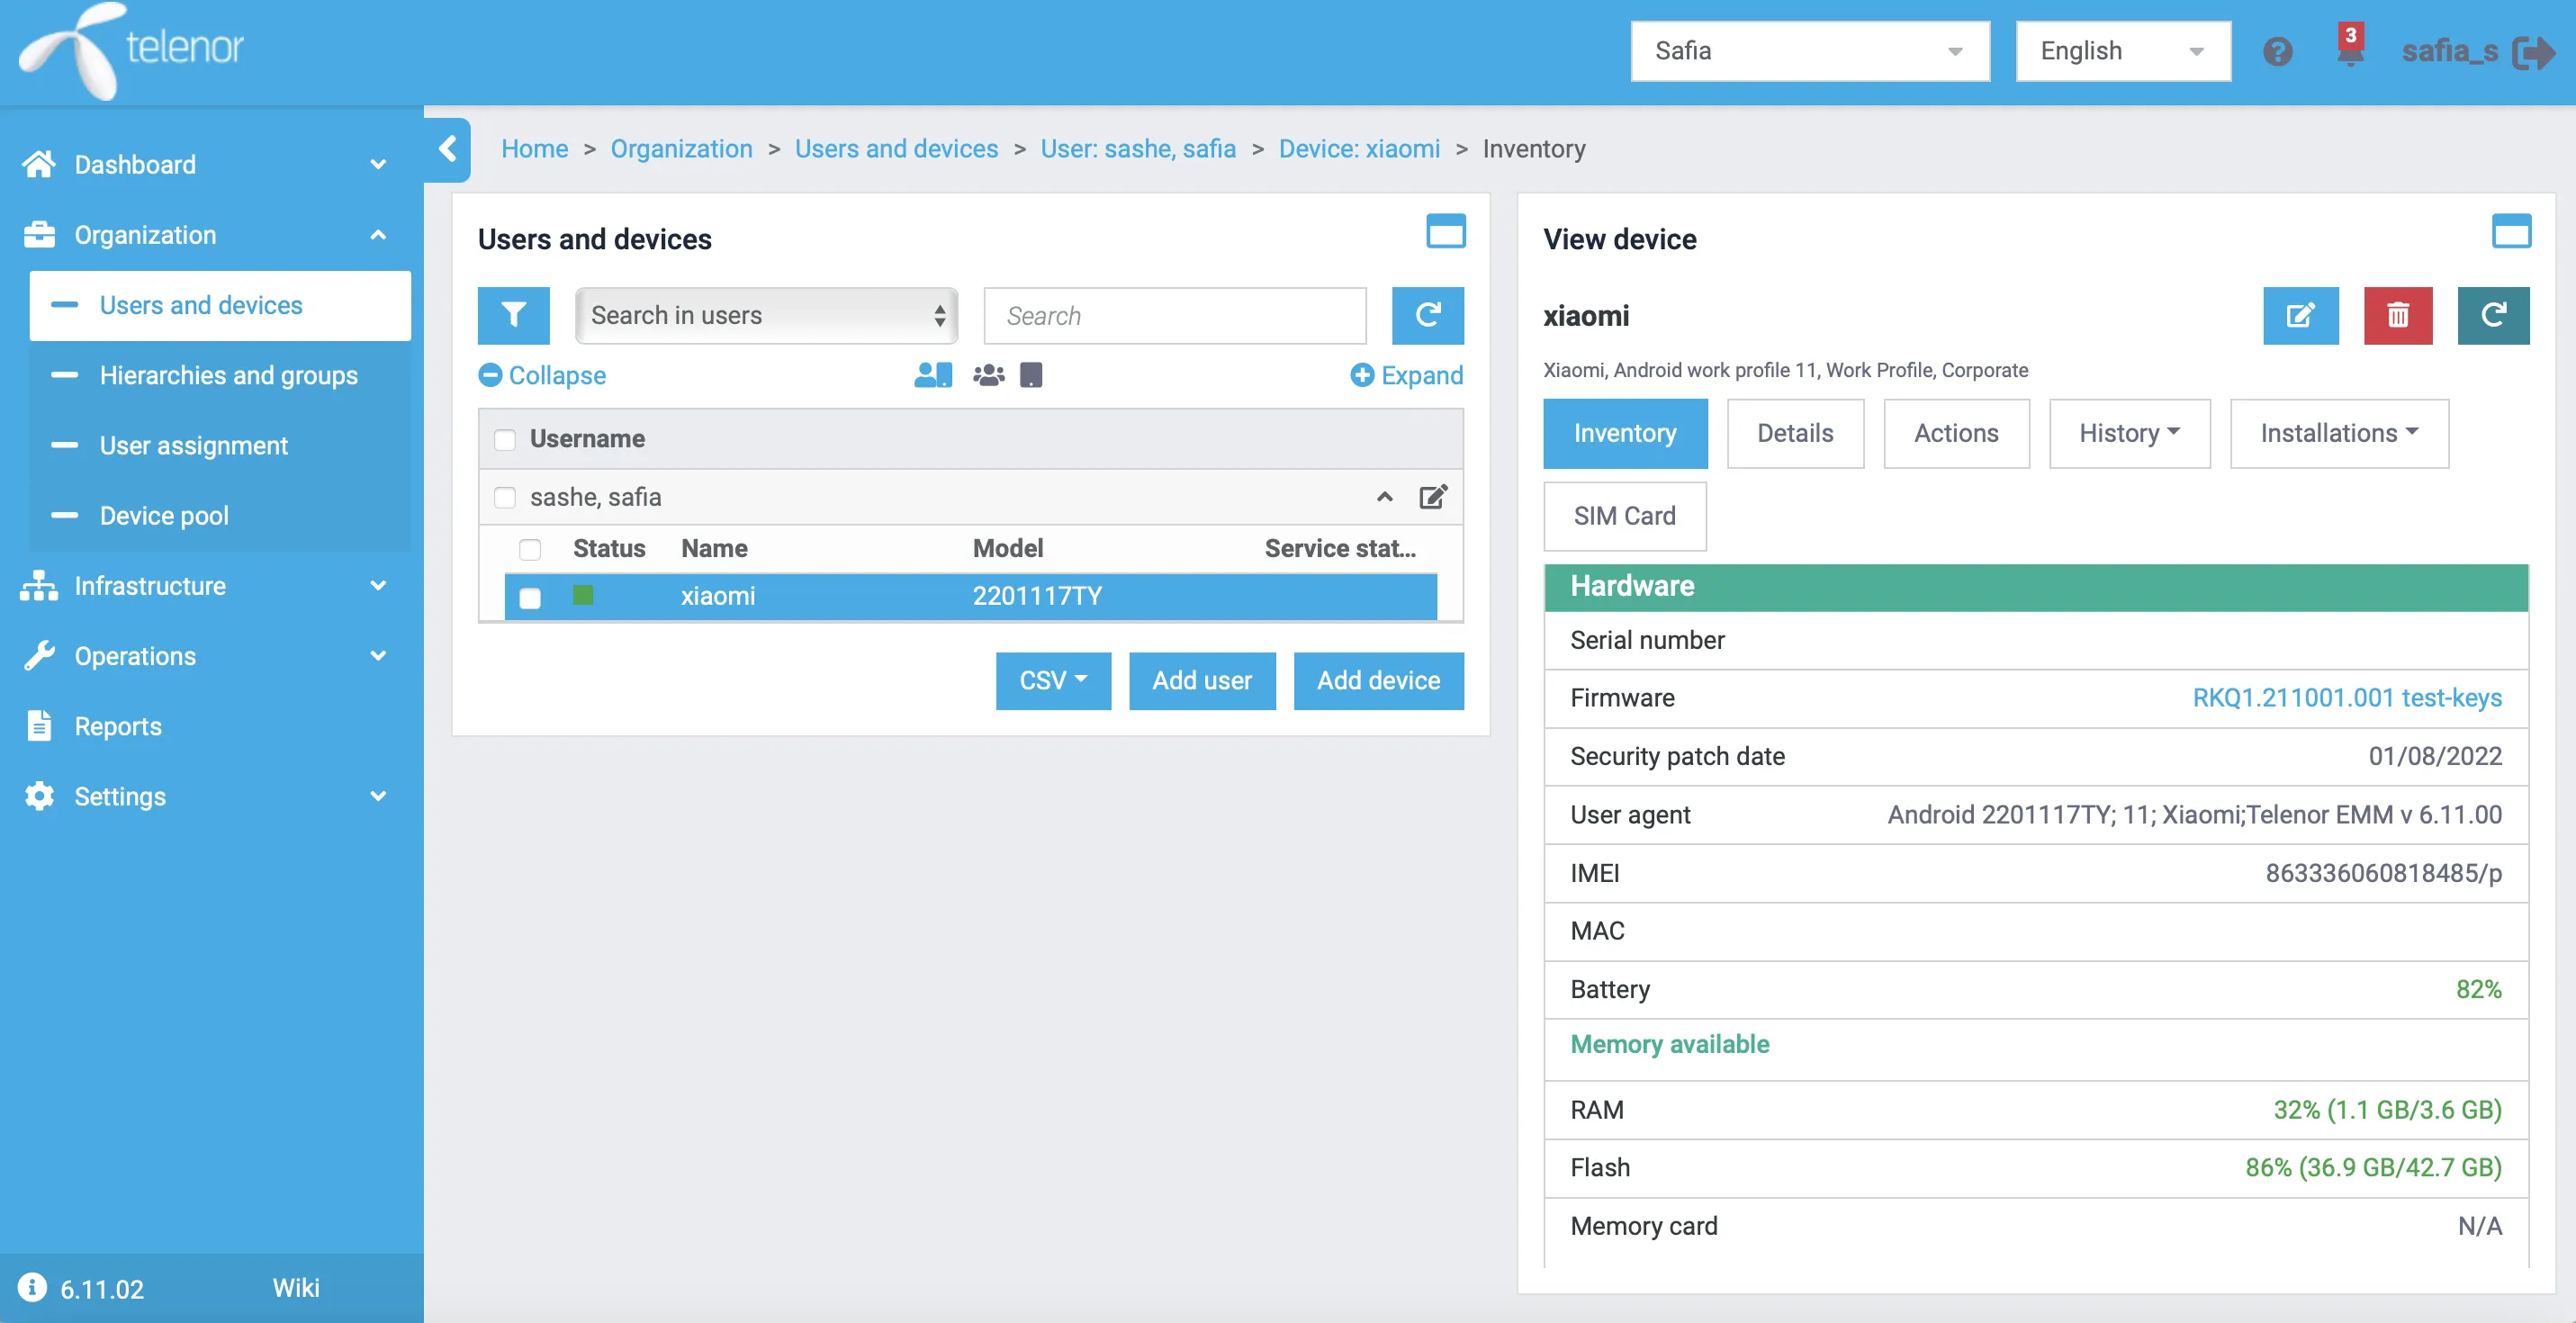Maximize the Users and devices panel
The height and width of the screenshot is (1323, 2576).
(x=1445, y=231)
